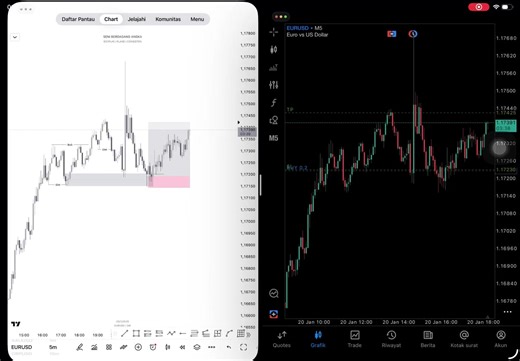This screenshot has width=520, height=361.
Task: Select the short position tool in drawing bar
Action: (x=159, y=333)
